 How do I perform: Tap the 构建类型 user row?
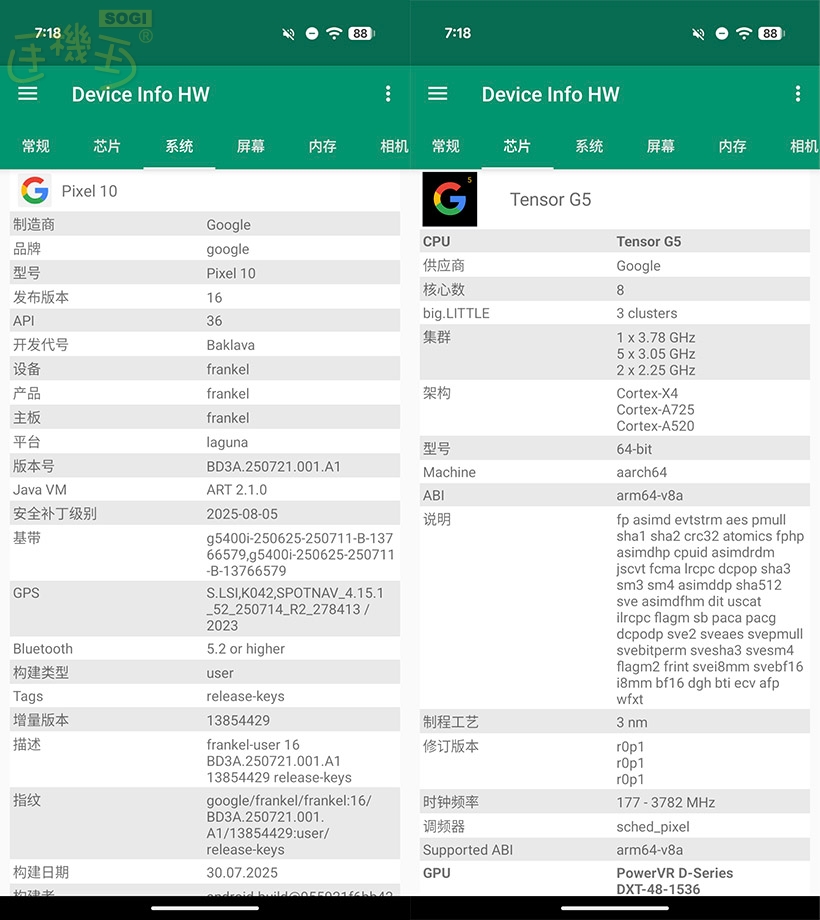coord(205,672)
